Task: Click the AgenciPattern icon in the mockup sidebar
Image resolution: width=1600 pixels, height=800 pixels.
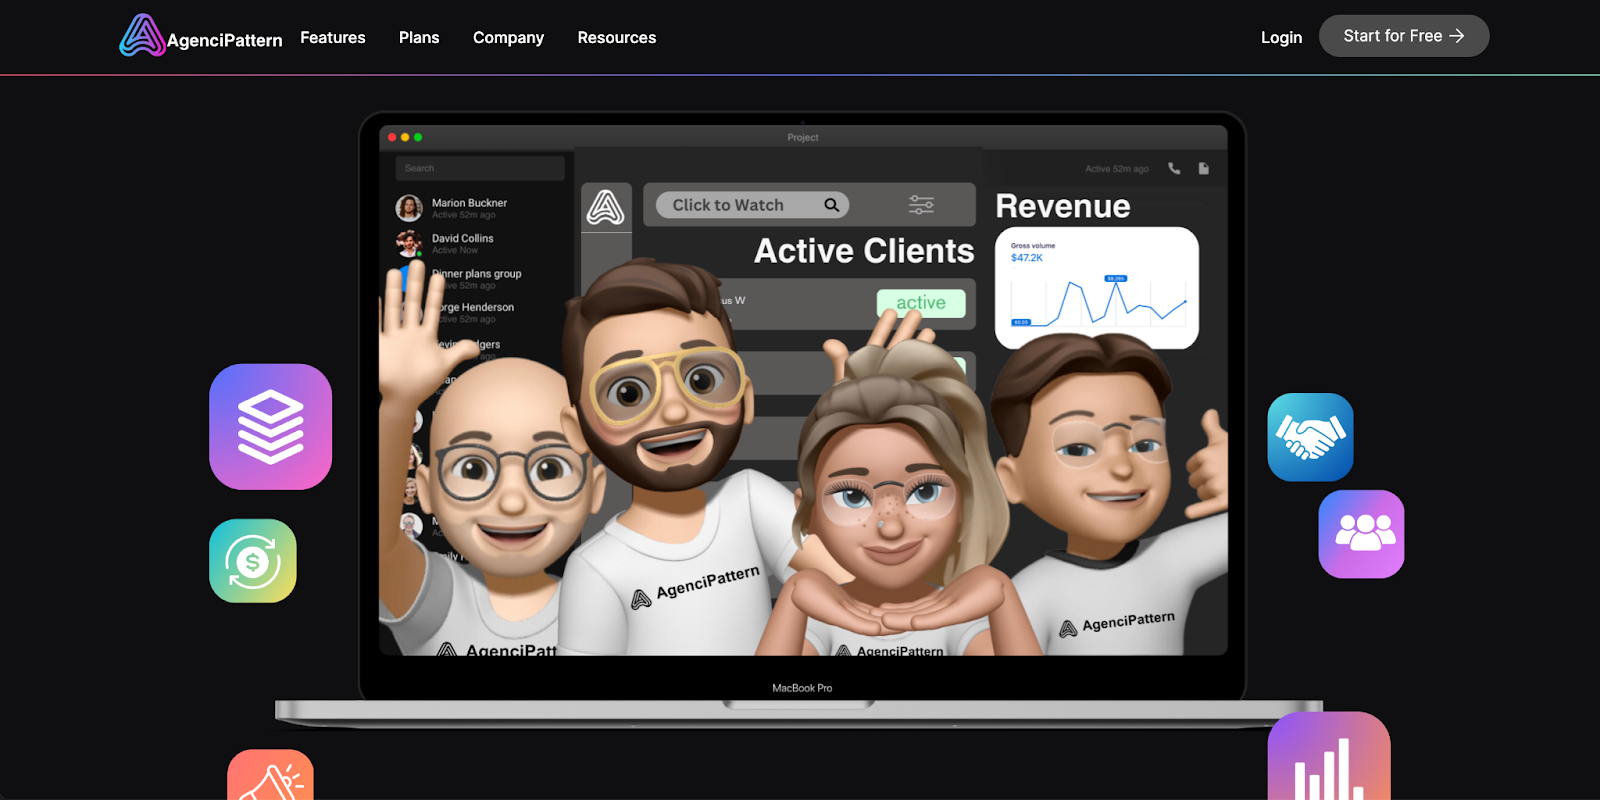Action: pyautogui.click(x=606, y=207)
